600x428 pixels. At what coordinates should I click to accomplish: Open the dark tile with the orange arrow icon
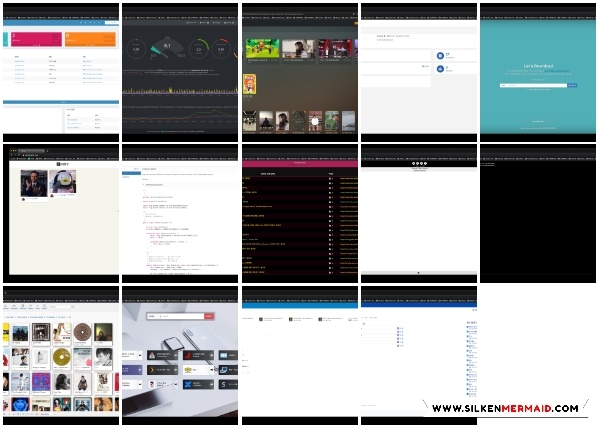point(162,370)
